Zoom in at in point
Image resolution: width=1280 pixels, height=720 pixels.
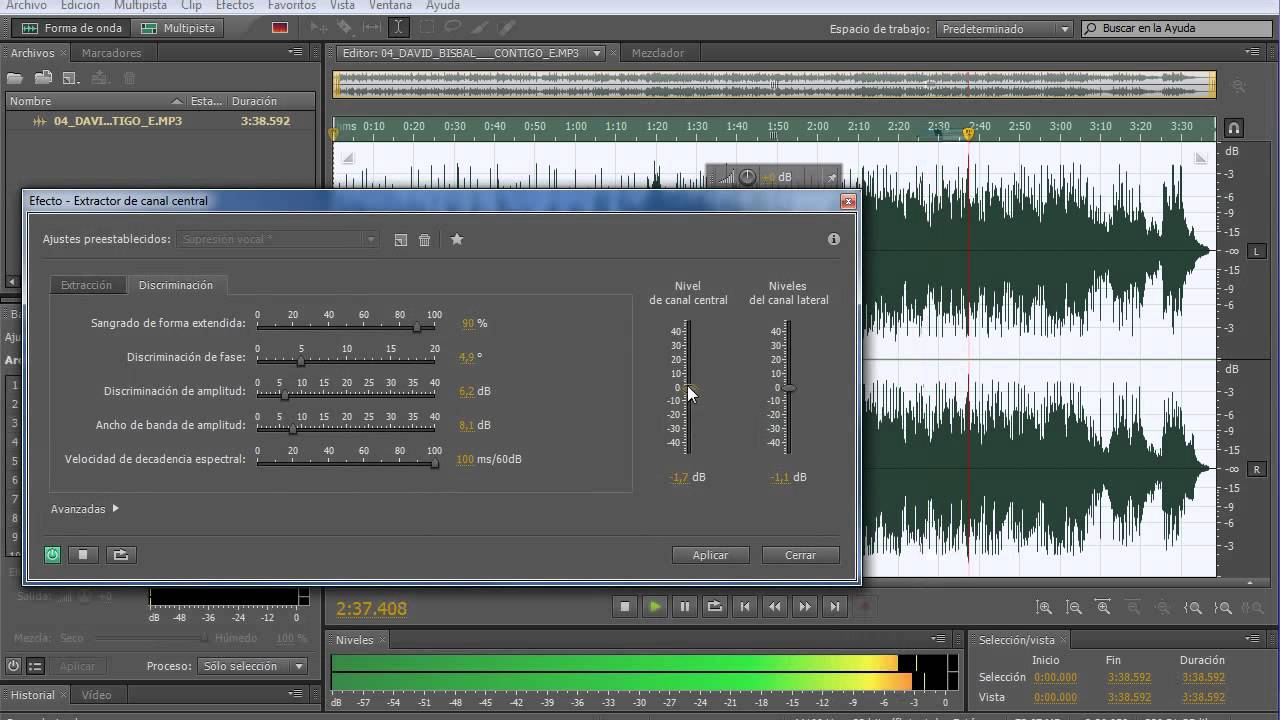tap(1193, 607)
